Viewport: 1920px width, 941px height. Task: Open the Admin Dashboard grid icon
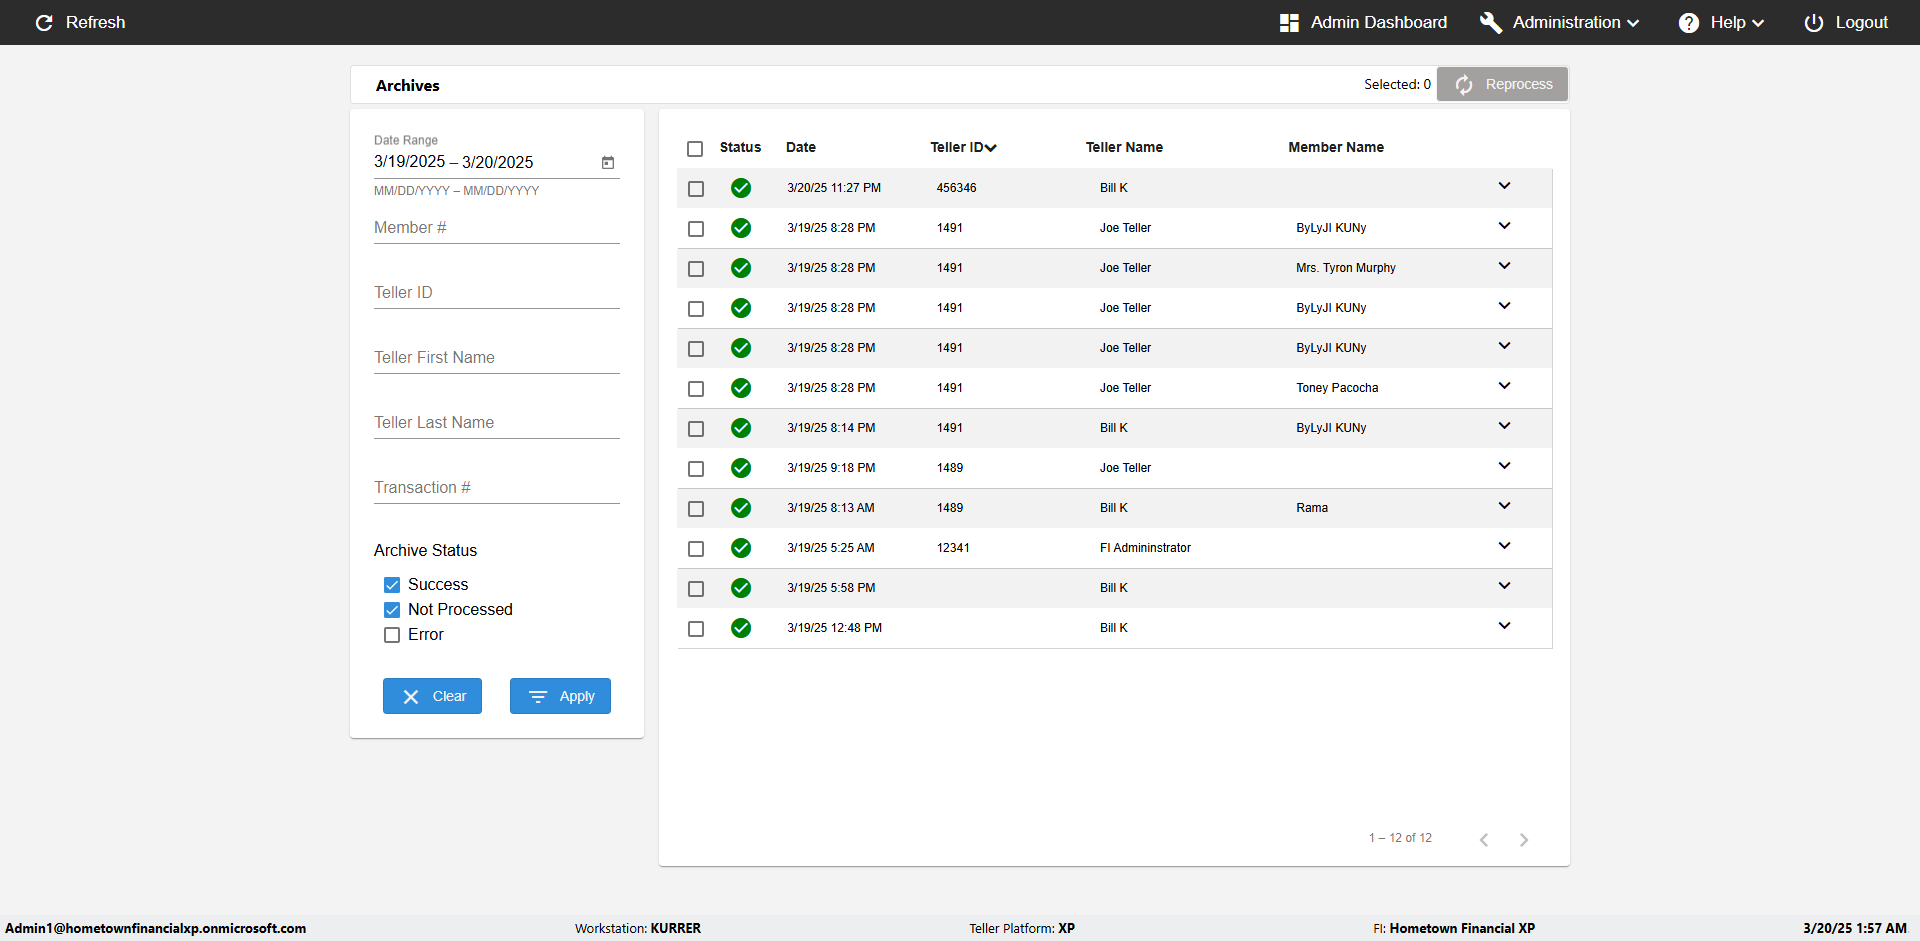(1289, 23)
